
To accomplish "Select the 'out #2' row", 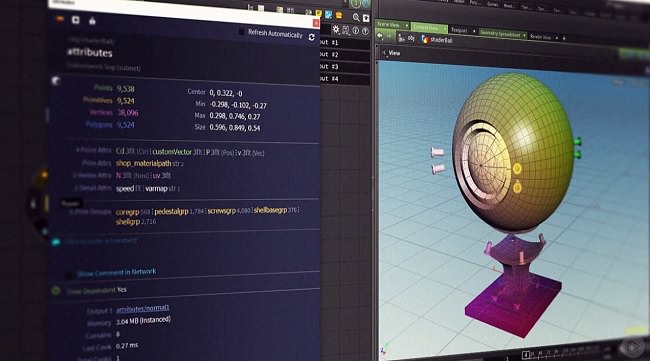I will point(345,55).
